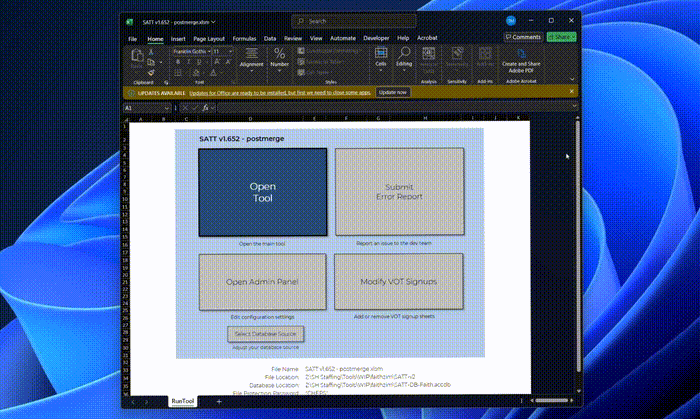Screen dimensions: 700x419
Task: Expand the Name Box dropdown at A1
Action: pyautogui.click(x=166, y=107)
